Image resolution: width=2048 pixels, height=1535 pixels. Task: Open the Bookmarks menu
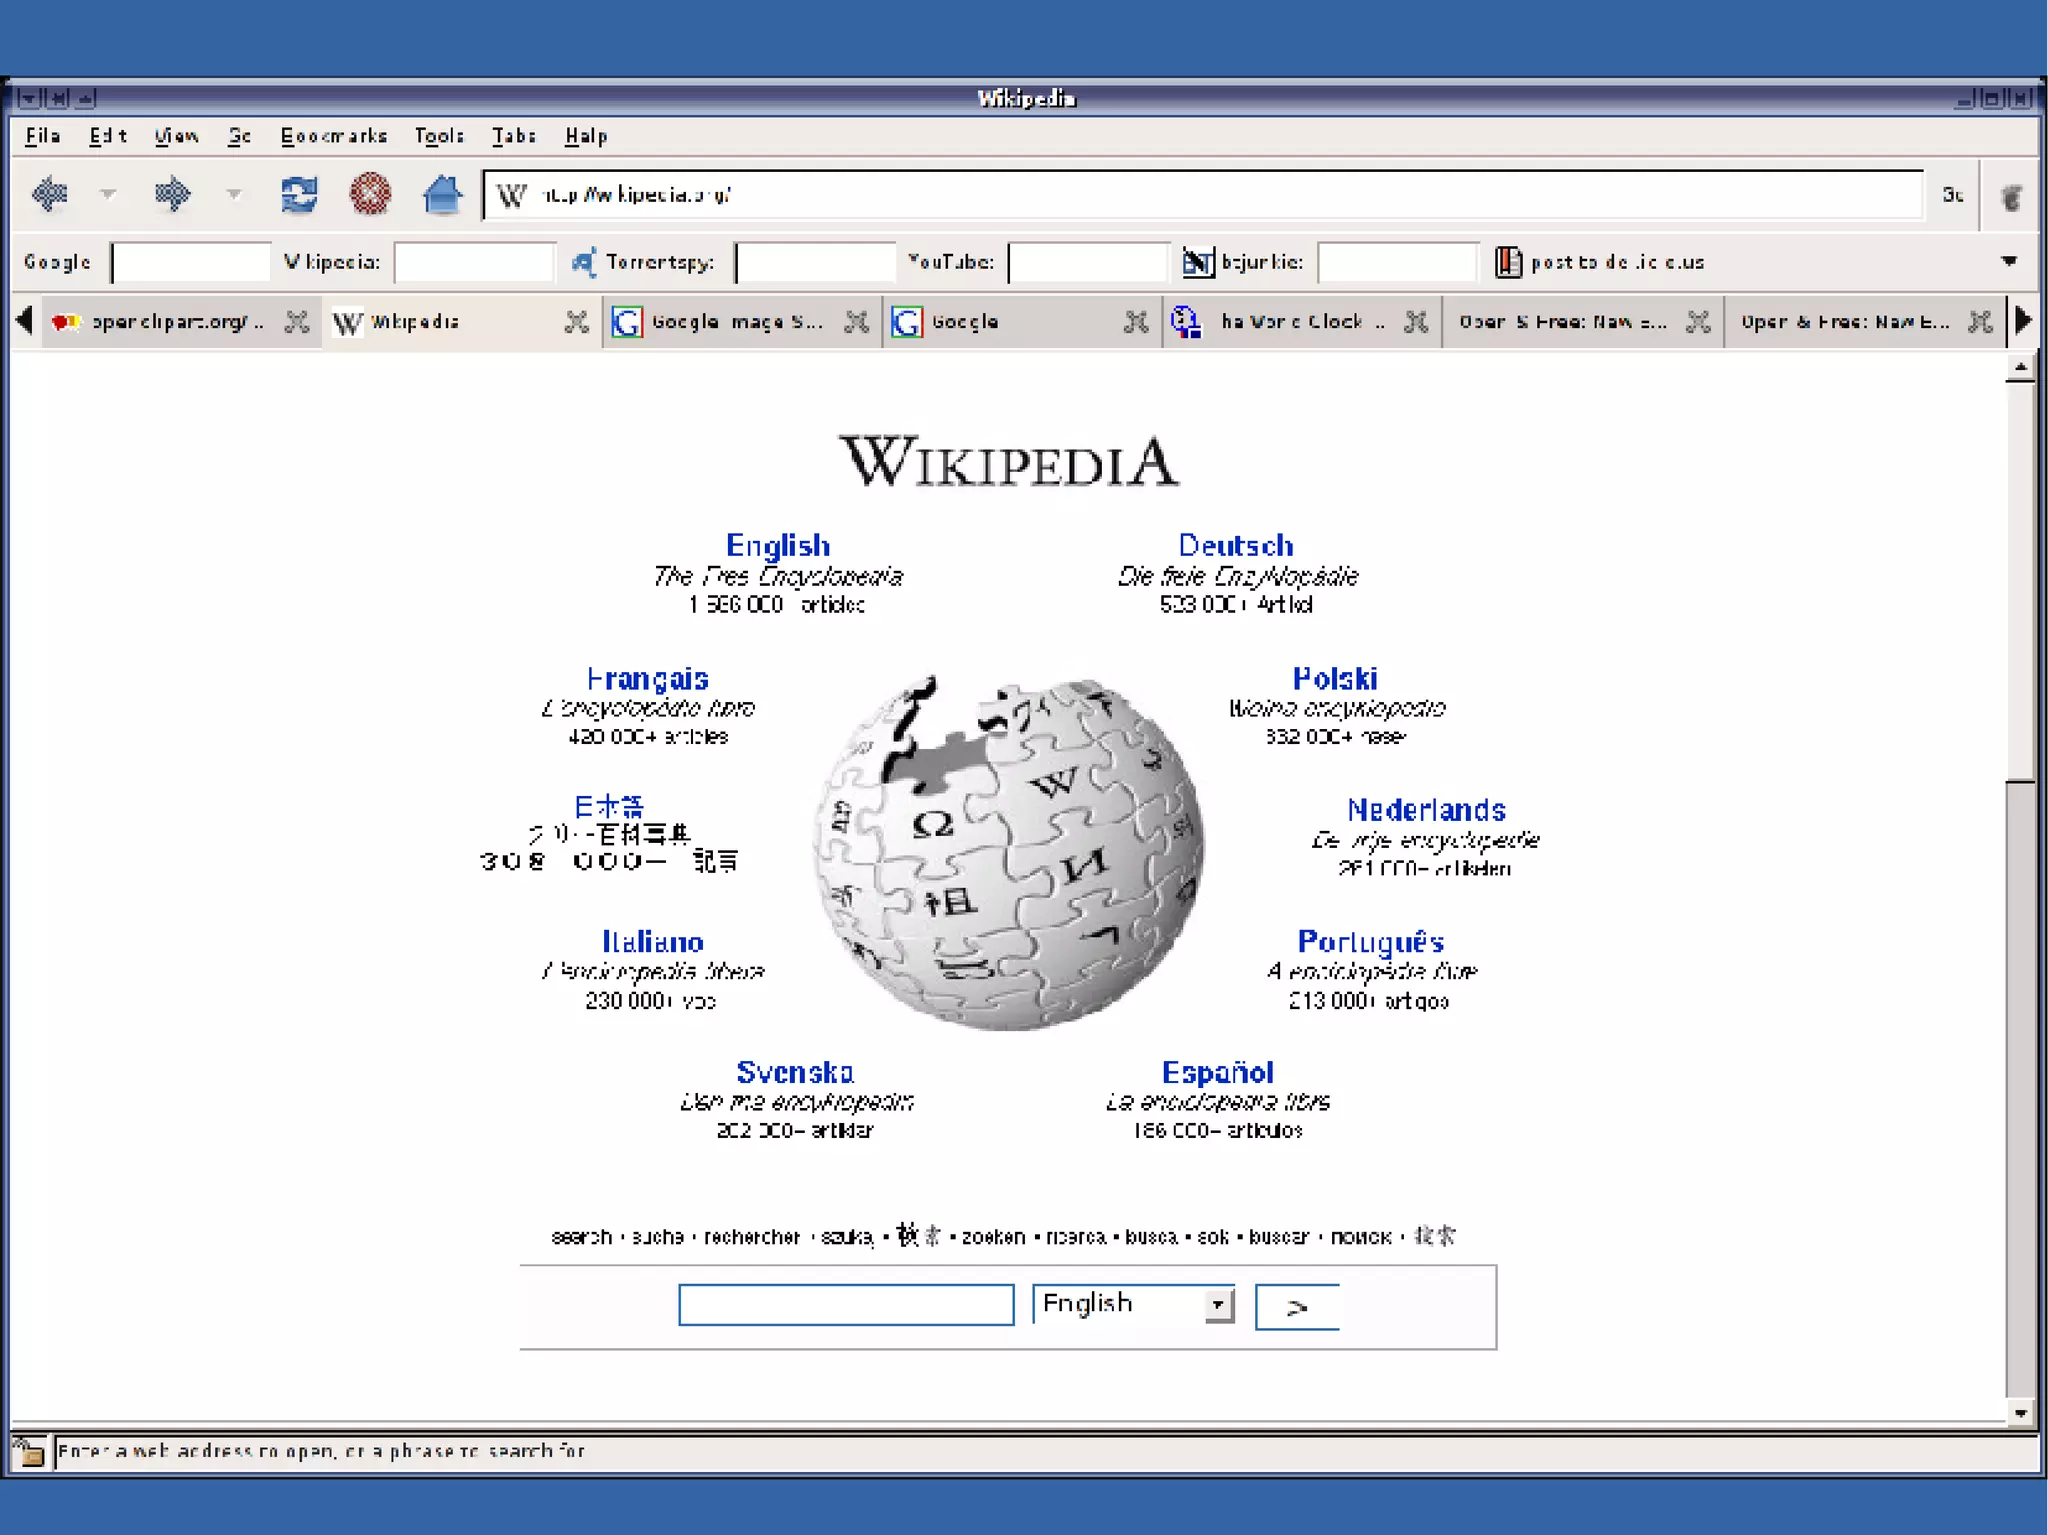coord(333,136)
